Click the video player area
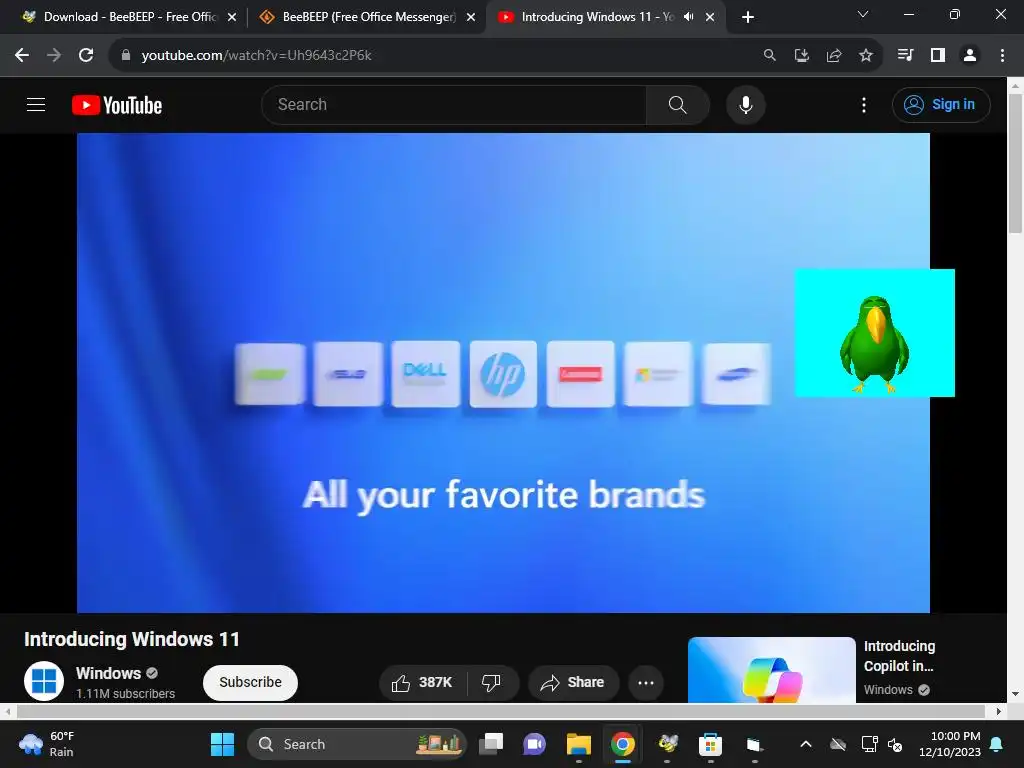Viewport: 1024px width, 768px height. point(503,373)
